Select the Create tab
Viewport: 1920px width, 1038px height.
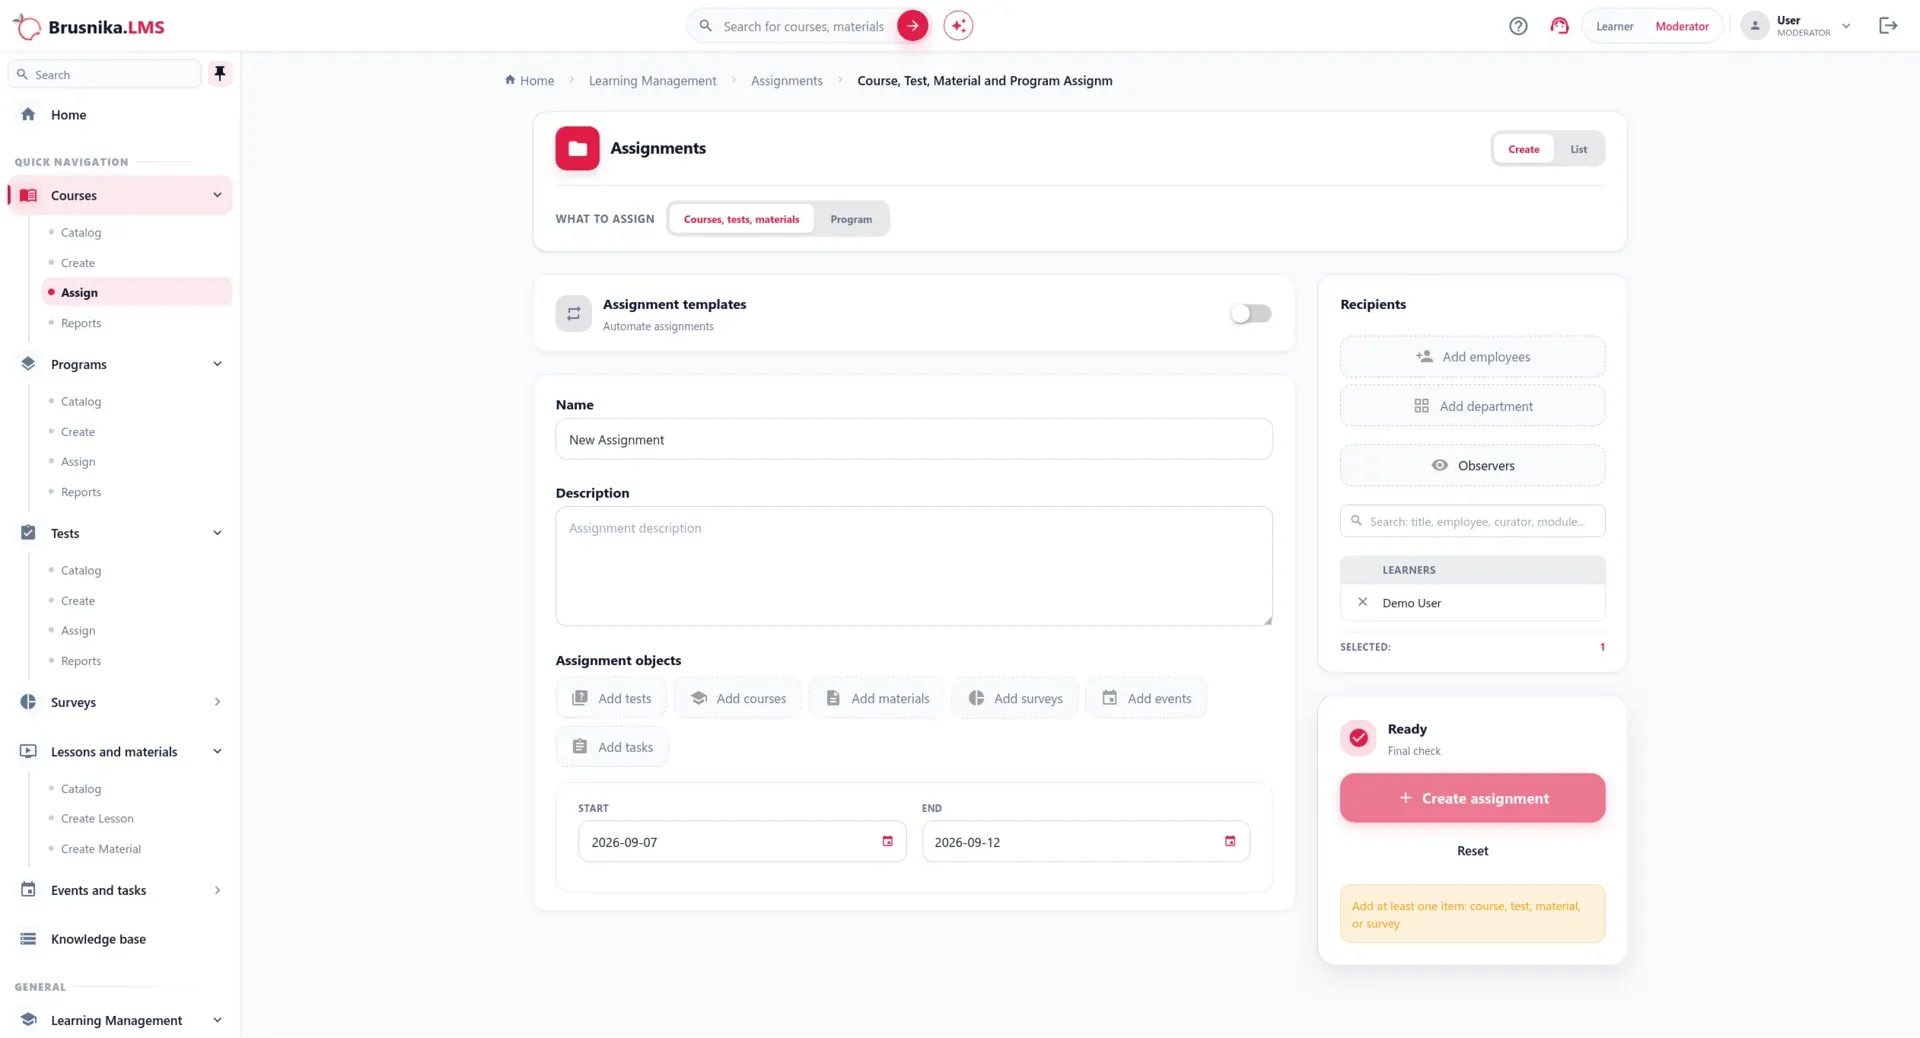pyautogui.click(x=1523, y=149)
